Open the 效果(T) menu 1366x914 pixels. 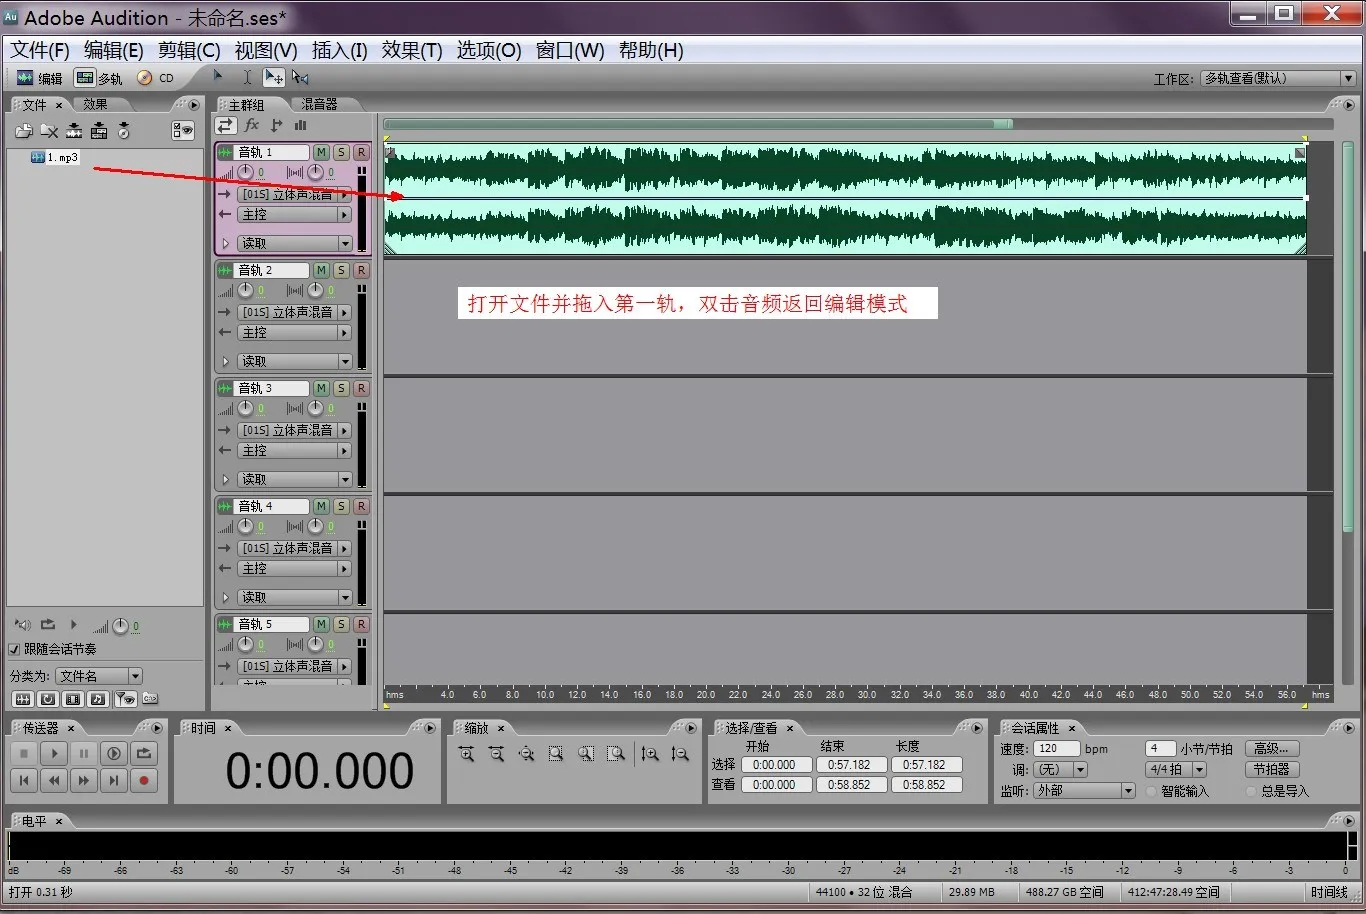pos(411,50)
